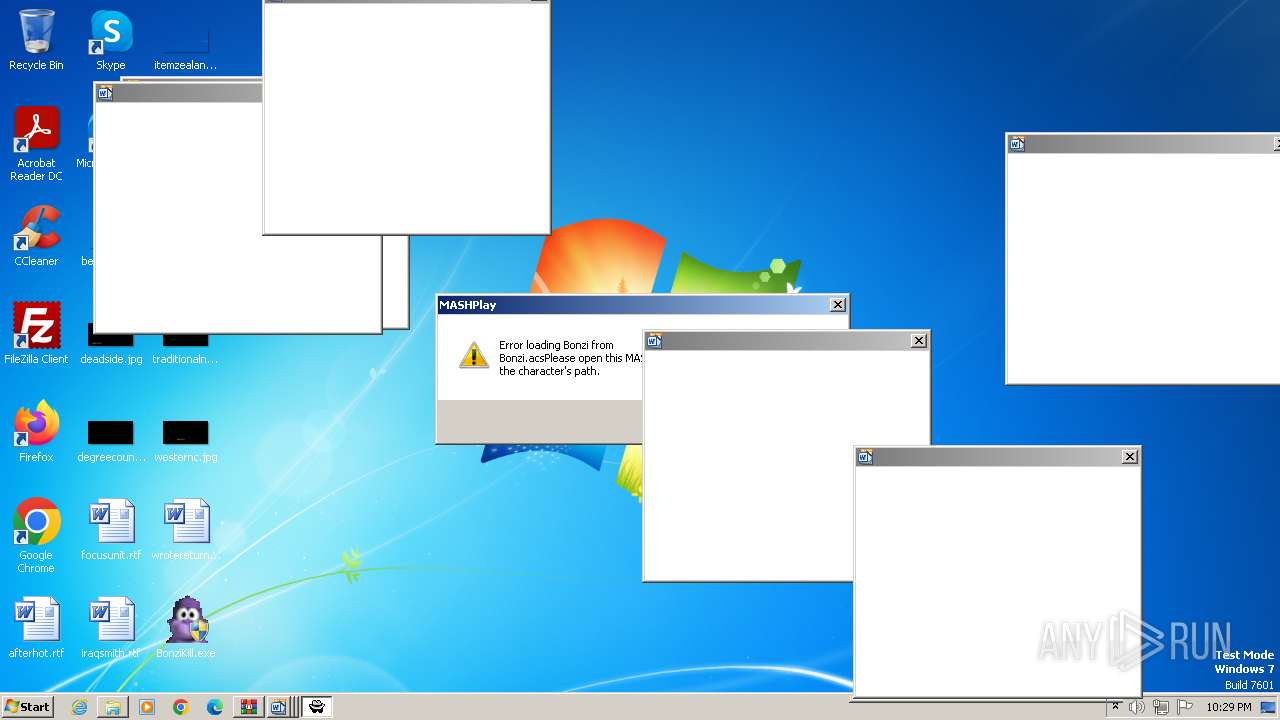Select iraqsmith.rtf document icon
The image size is (1280, 720).
tap(111, 628)
